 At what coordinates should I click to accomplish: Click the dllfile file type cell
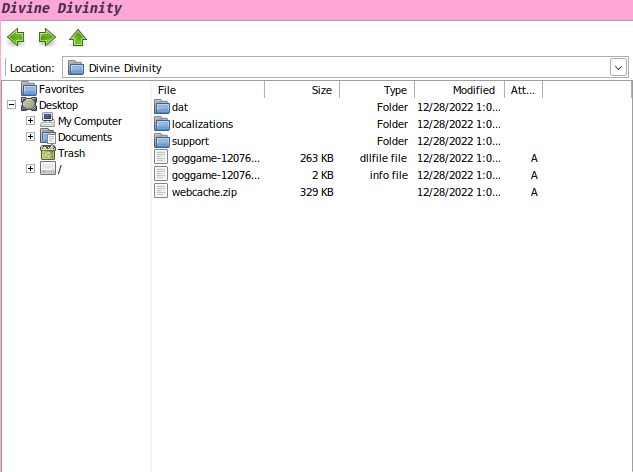[x=384, y=158]
